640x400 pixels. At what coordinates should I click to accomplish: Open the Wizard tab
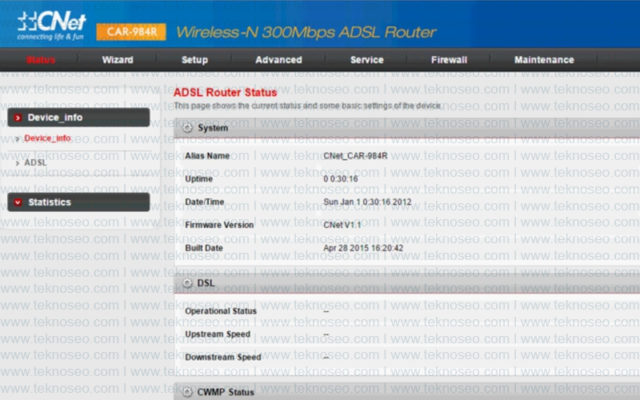pos(118,60)
